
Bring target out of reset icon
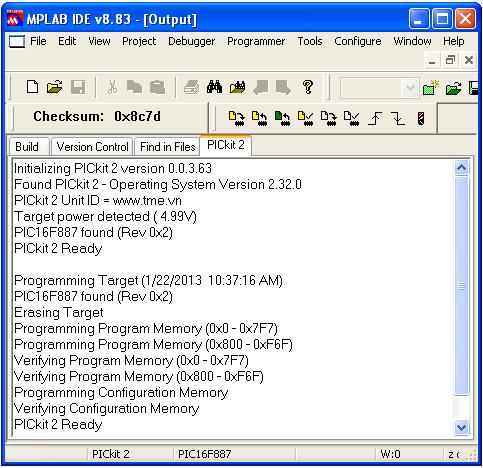pos(375,118)
